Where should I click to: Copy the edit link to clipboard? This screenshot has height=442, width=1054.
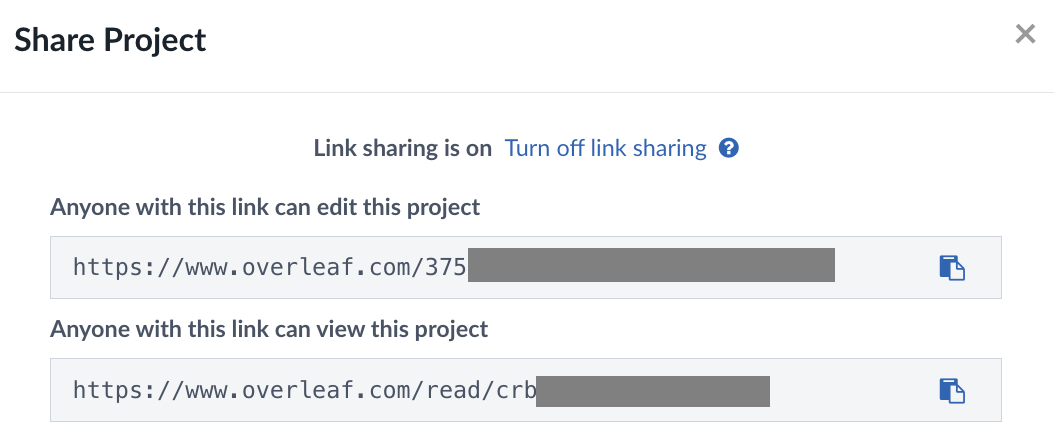951,268
